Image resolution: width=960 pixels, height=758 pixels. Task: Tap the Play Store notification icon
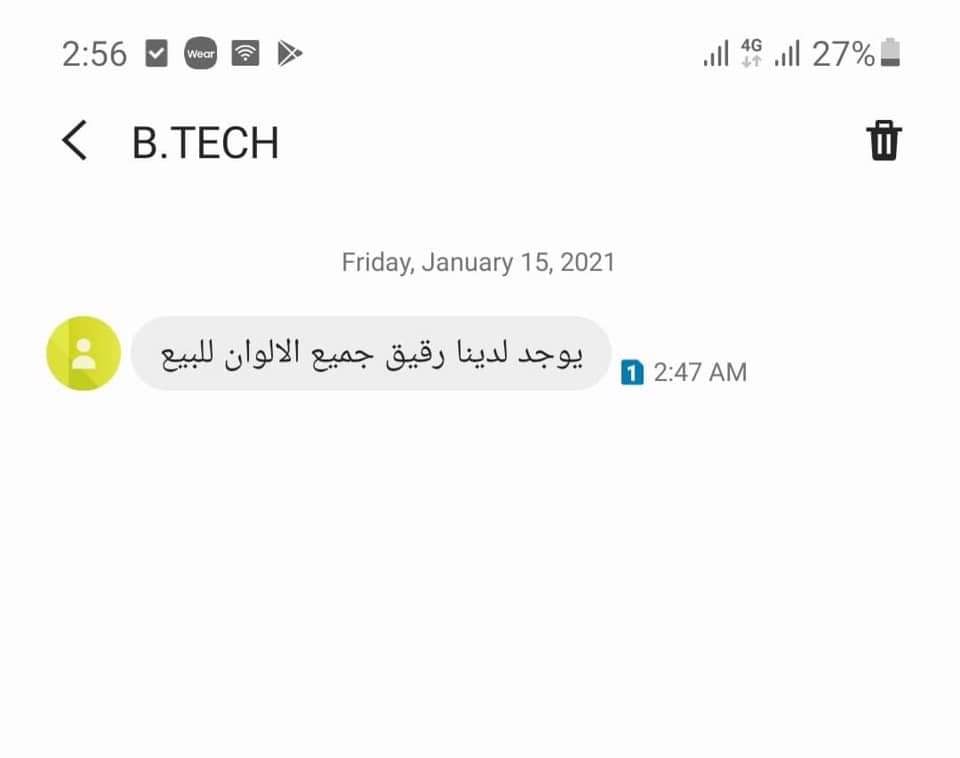(x=290, y=53)
